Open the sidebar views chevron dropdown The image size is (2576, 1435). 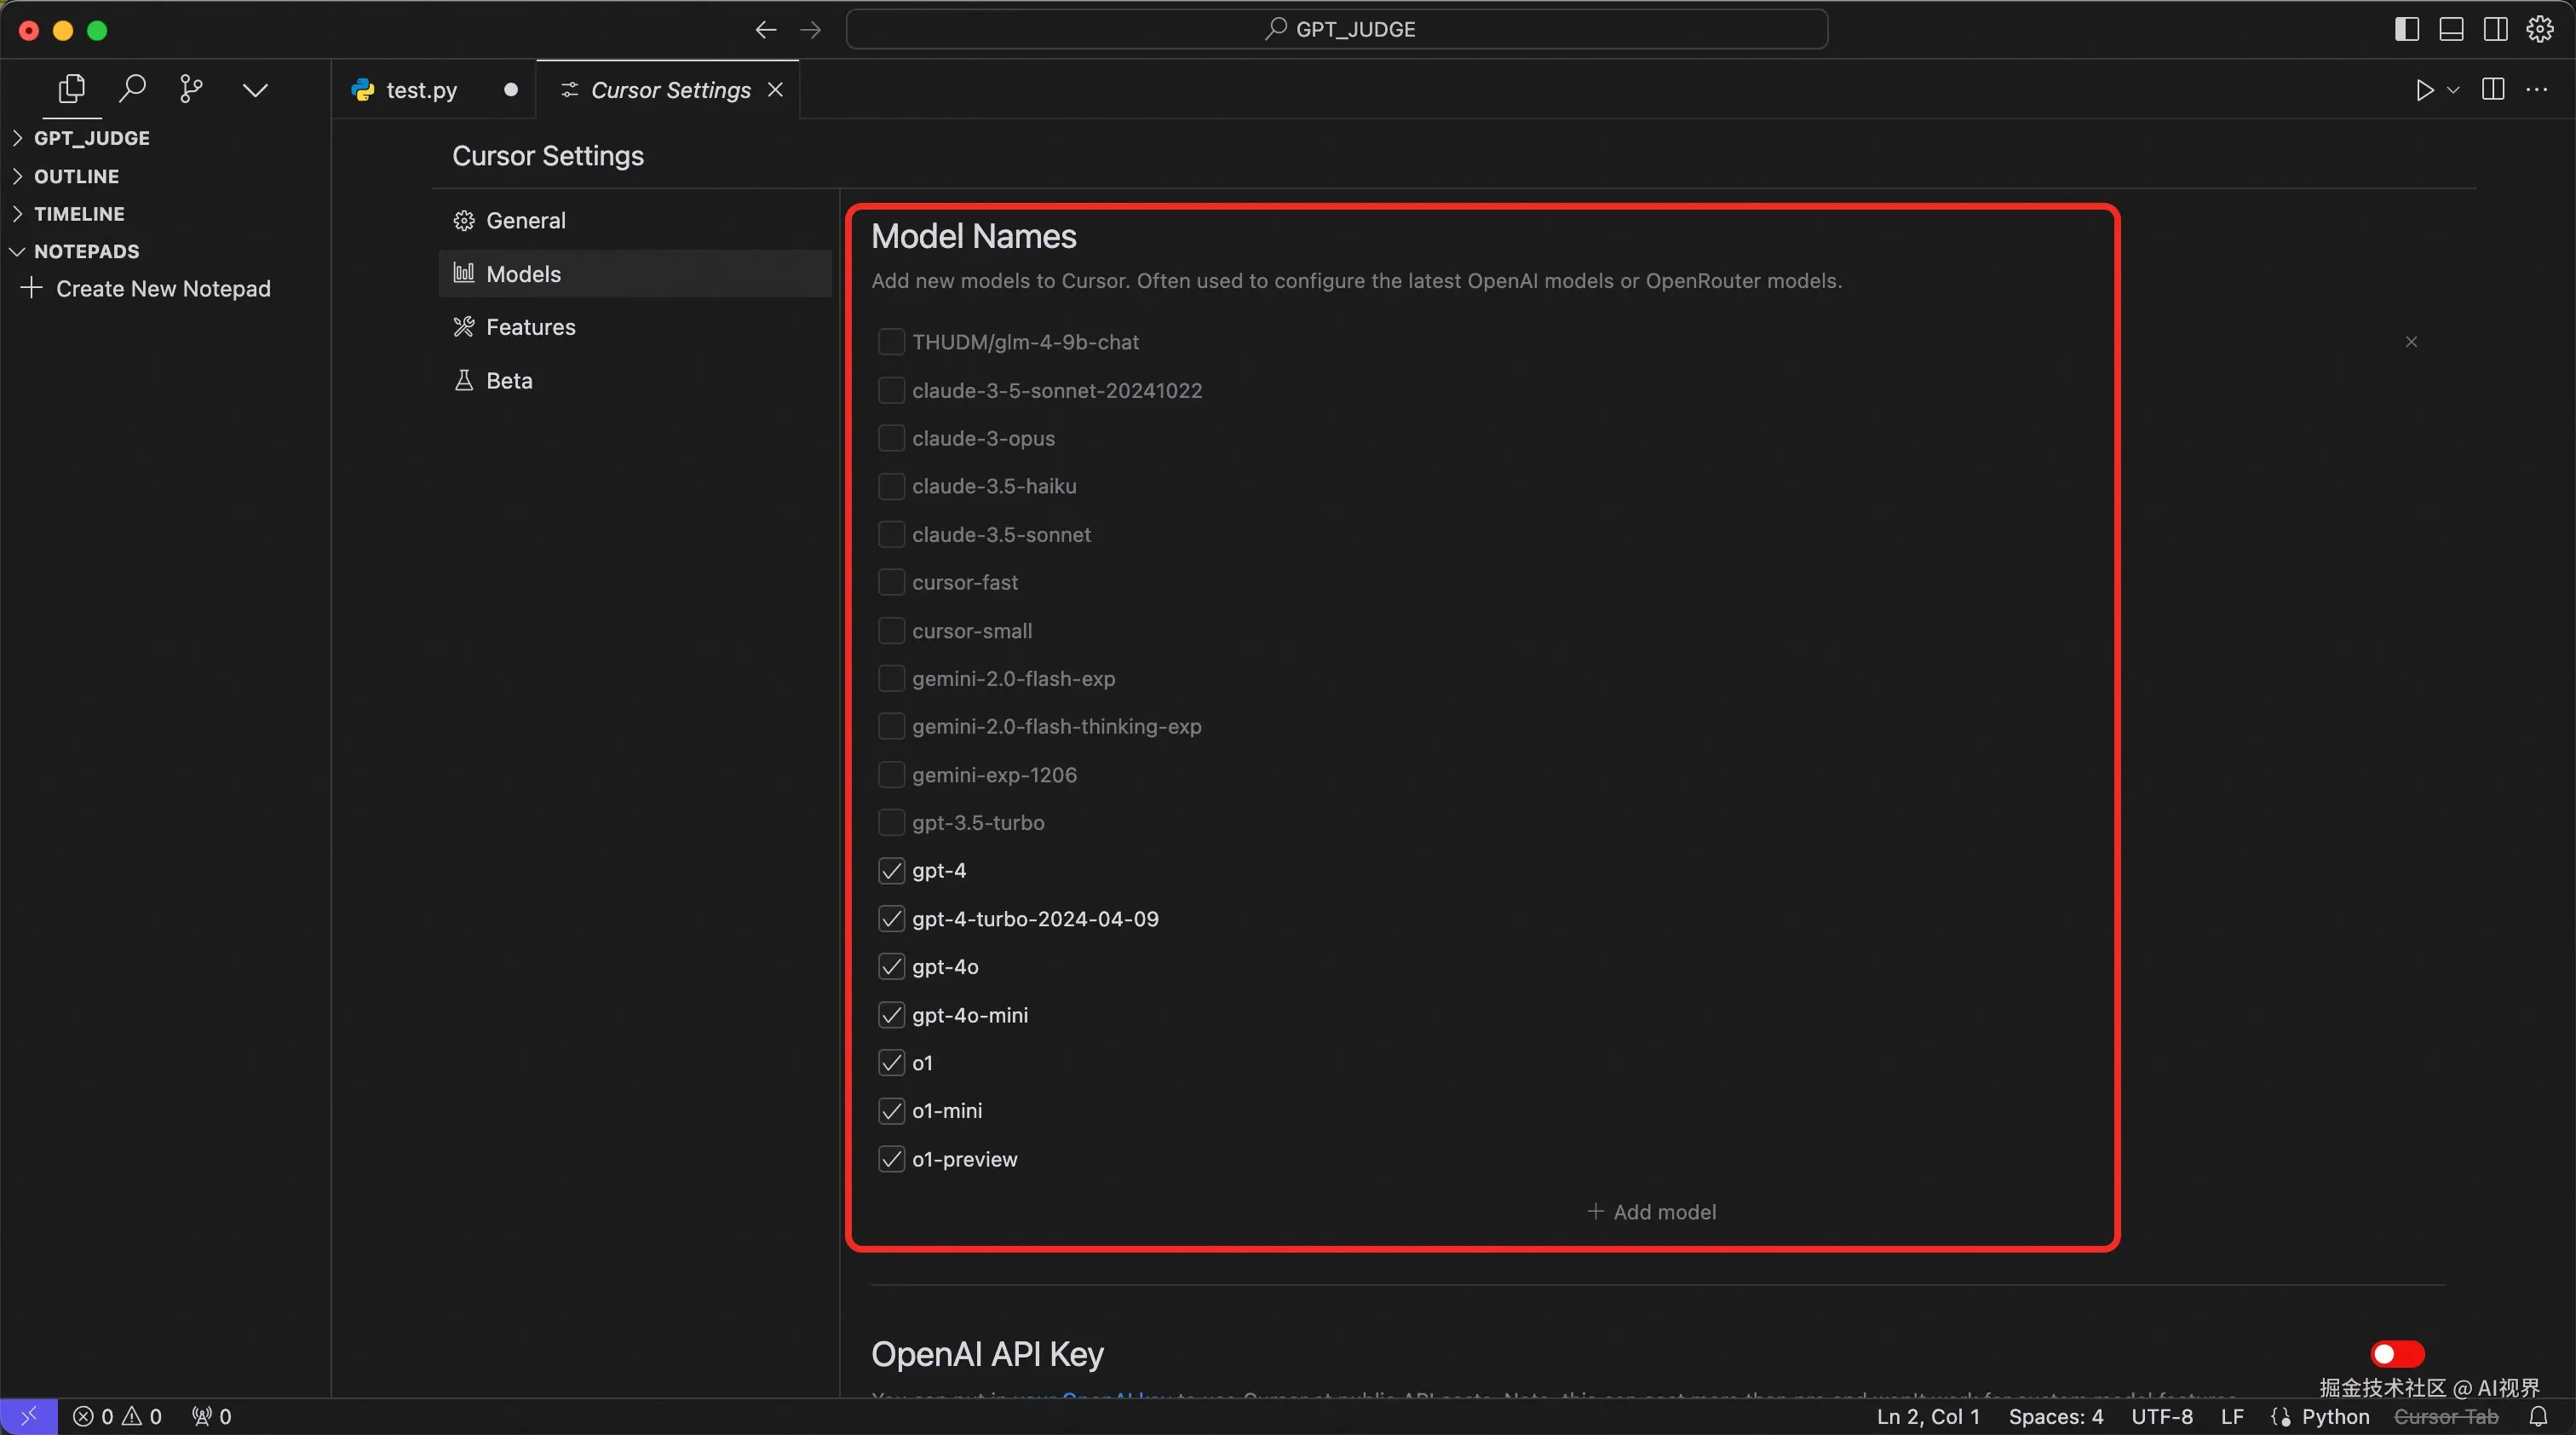point(255,90)
